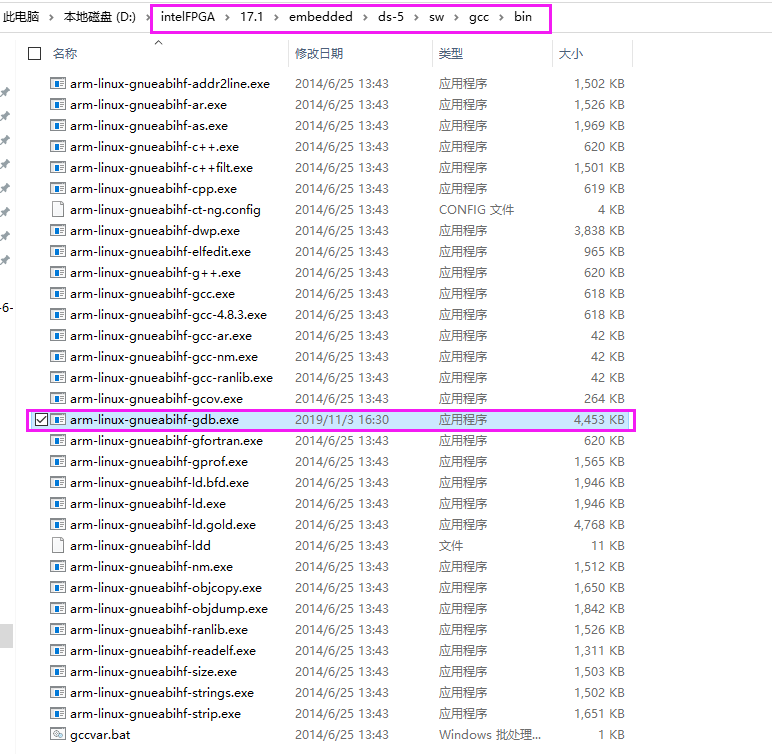Viewport: 772px width, 754px height.
Task: Click the arm-linux-gnueabihf-addr2line.exe file icon
Action: pyautogui.click(x=58, y=84)
